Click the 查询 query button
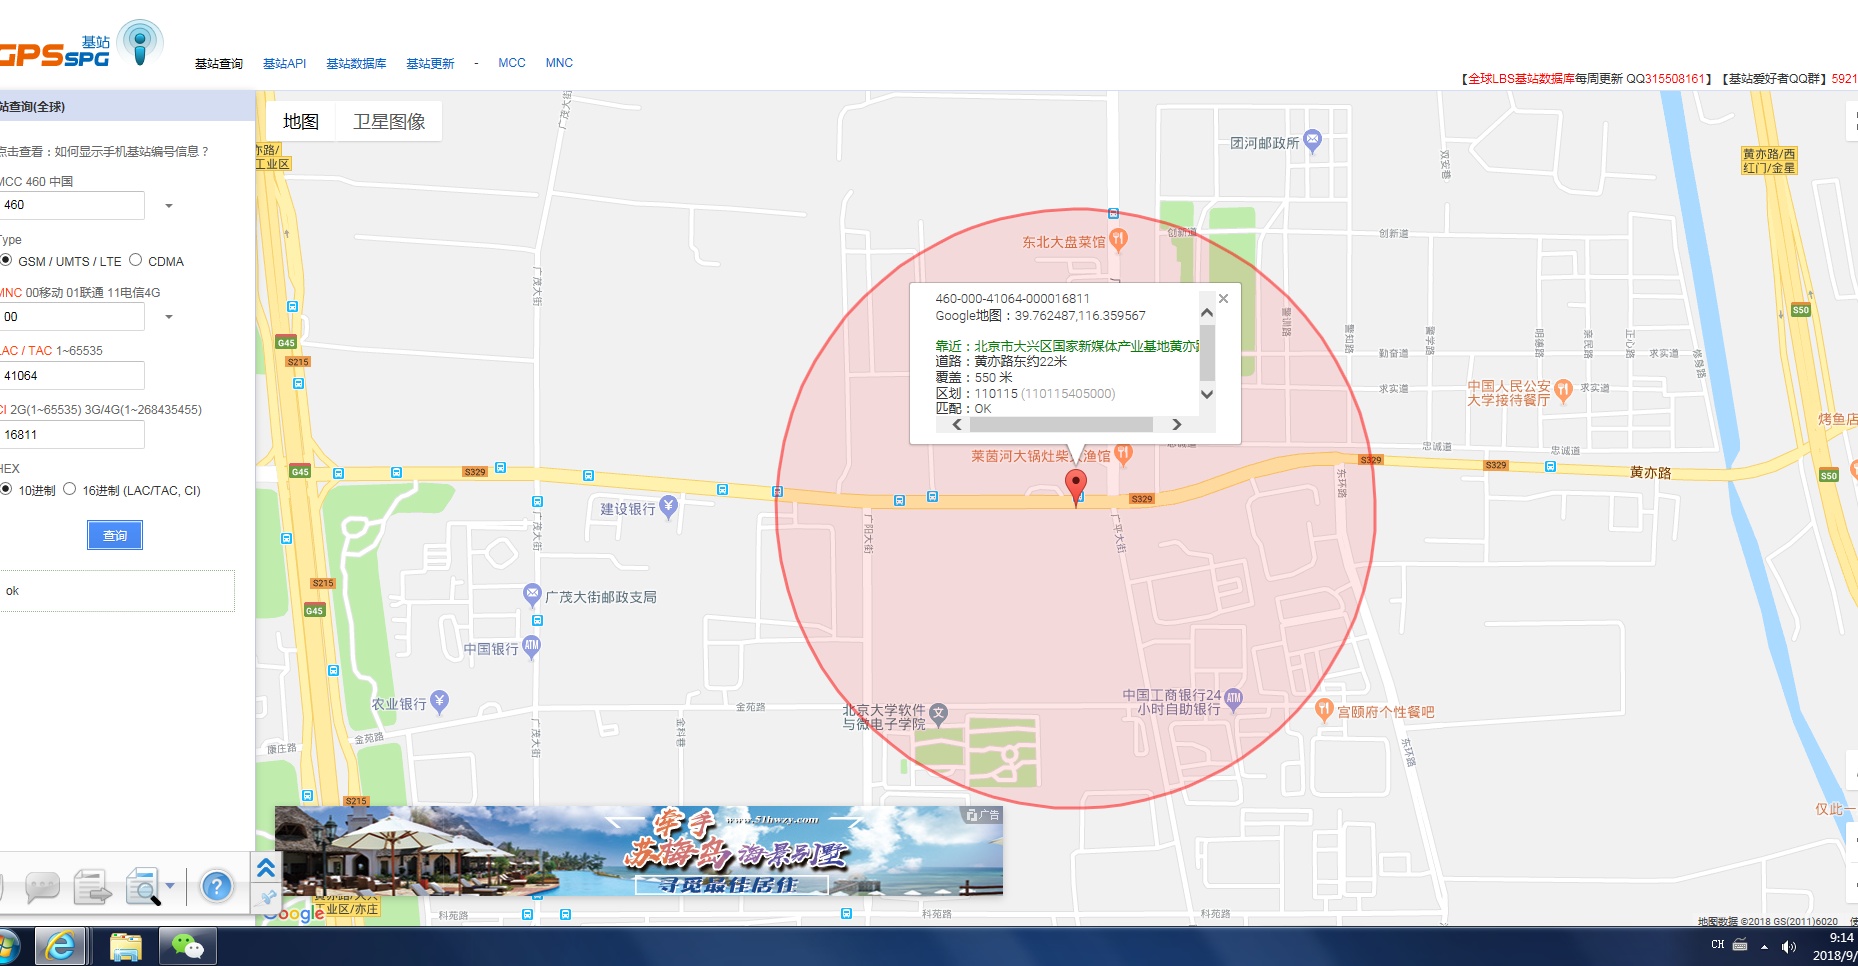1858x966 pixels. (115, 536)
